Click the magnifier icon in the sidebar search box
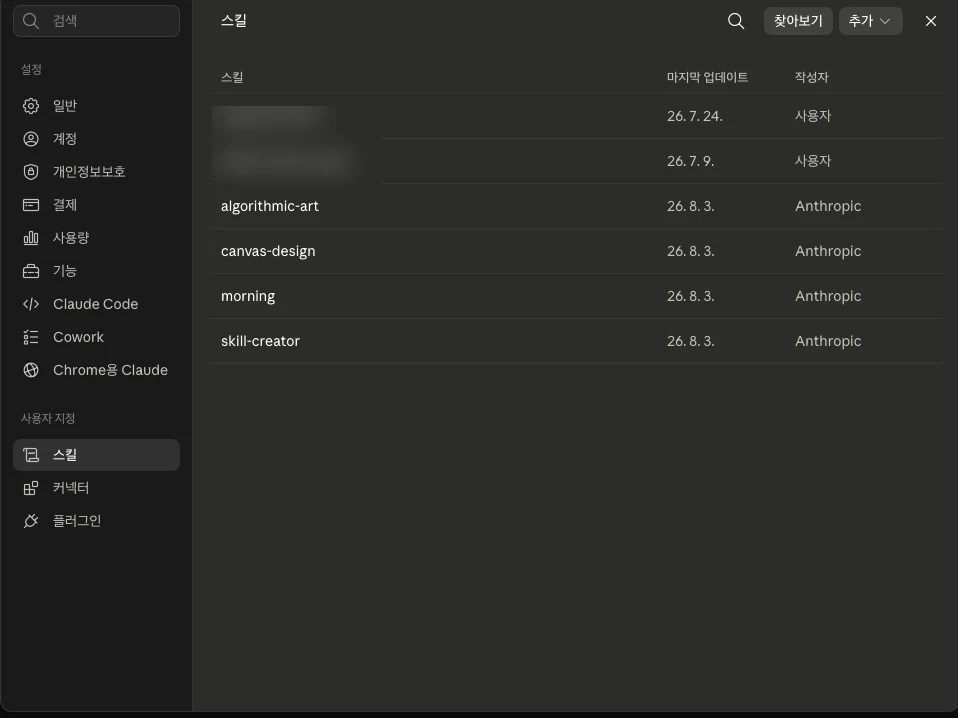Viewport: 958px width, 718px height. pos(31,21)
